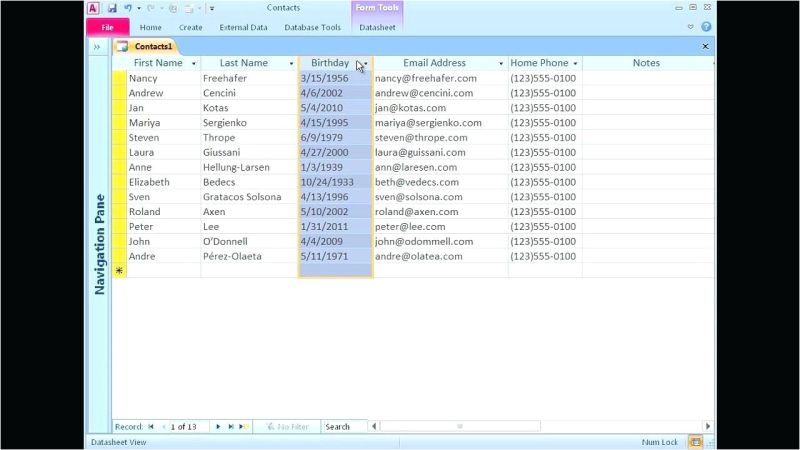Undo the last action
This screenshot has height=450, width=800.
(x=128, y=8)
